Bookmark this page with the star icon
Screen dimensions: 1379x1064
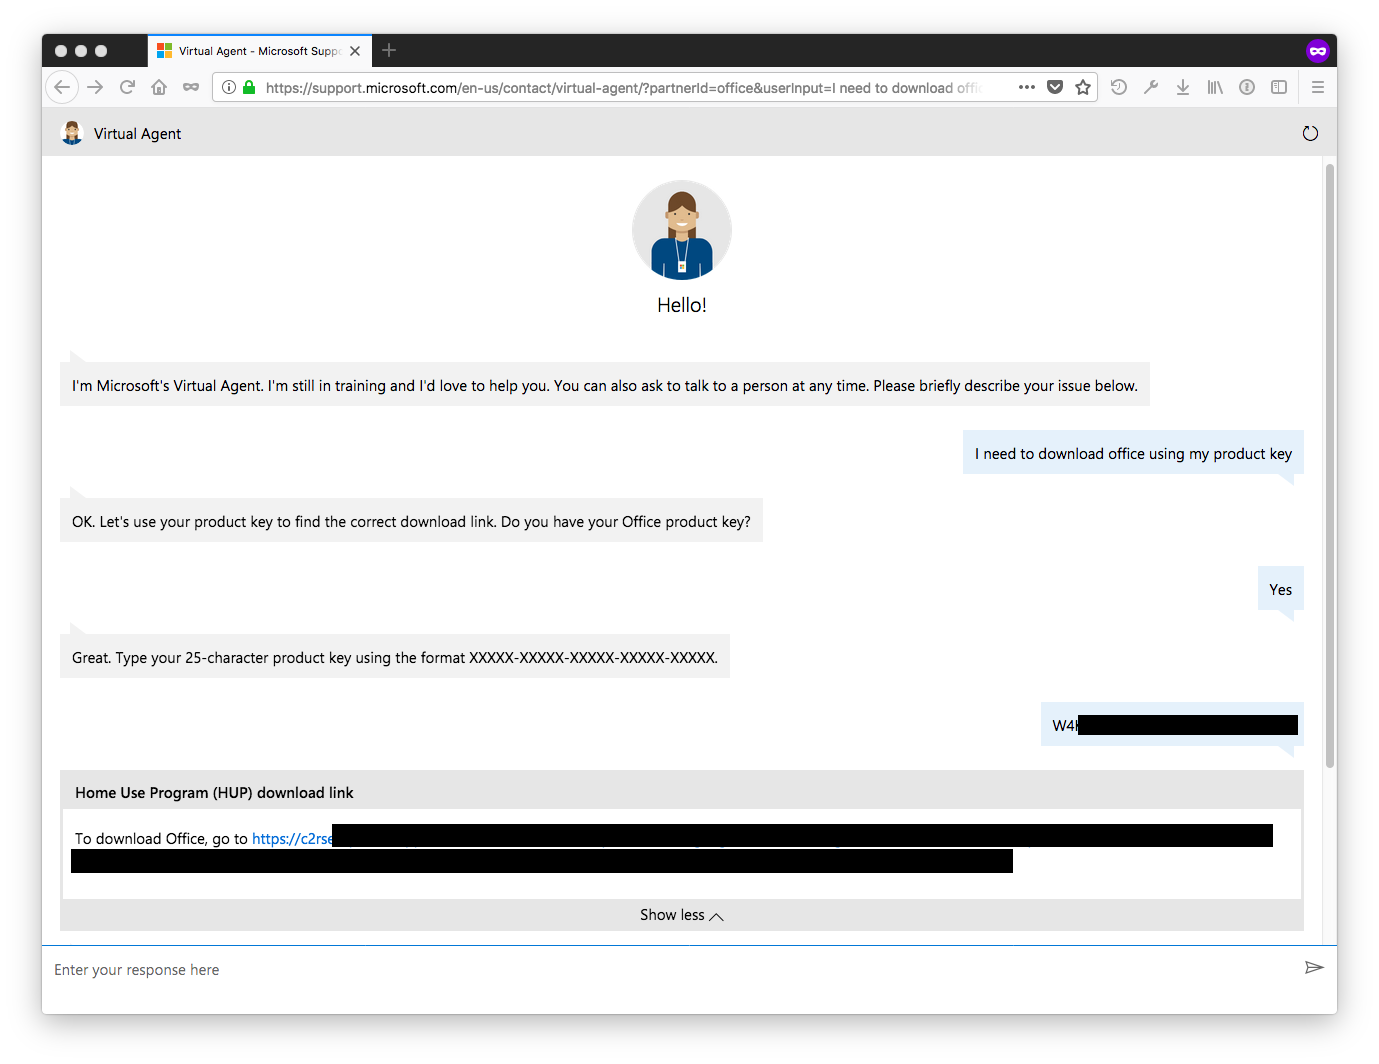(1083, 88)
